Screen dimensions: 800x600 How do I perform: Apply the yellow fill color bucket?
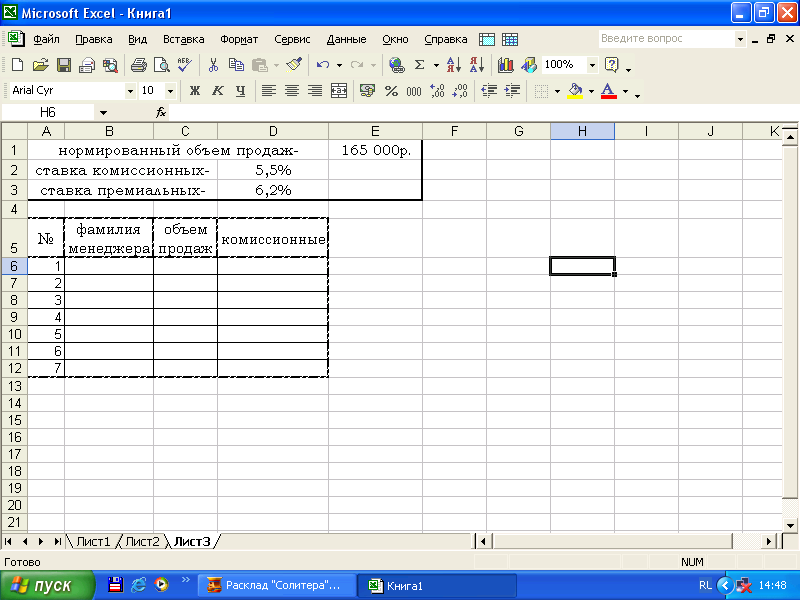point(575,91)
